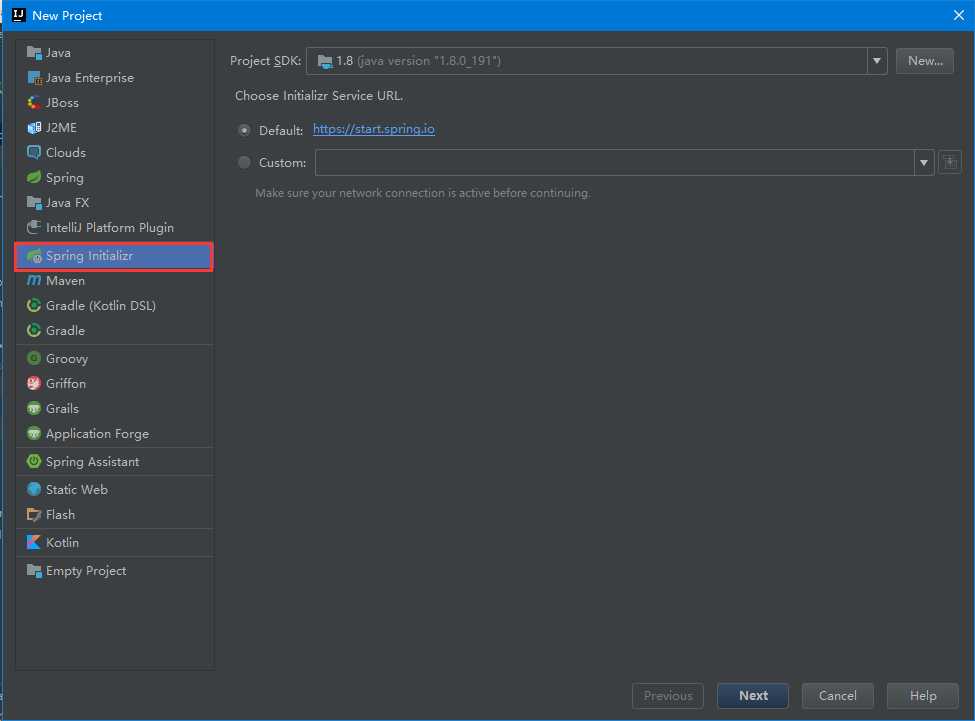Pick the Groovy icon
The height and width of the screenshot is (721, 975).
(x=34, y=359)
